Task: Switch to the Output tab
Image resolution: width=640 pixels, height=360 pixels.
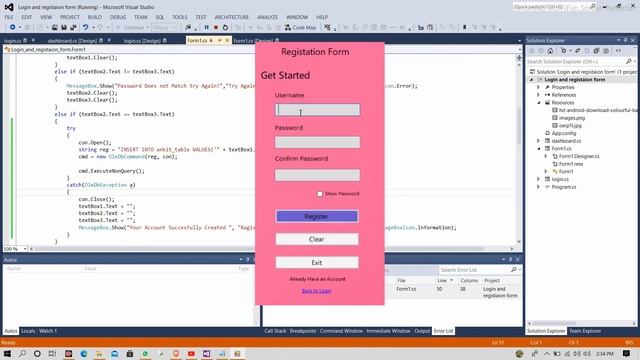Action: tap(422, 331)
